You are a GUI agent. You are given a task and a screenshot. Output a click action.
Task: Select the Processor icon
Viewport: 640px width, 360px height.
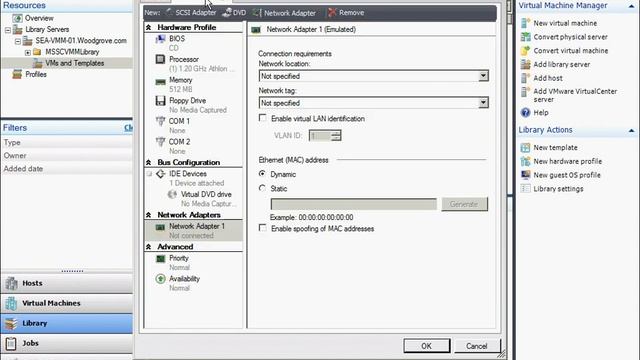pos(160,60)
